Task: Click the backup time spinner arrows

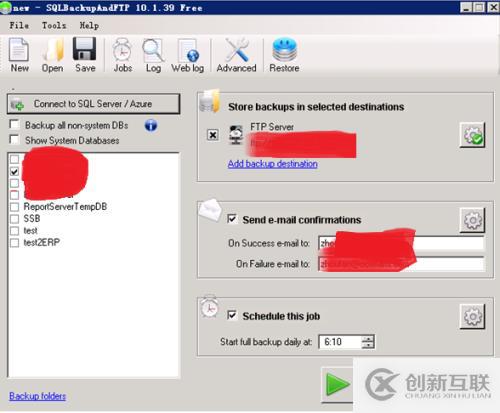Action: (368, 342)
